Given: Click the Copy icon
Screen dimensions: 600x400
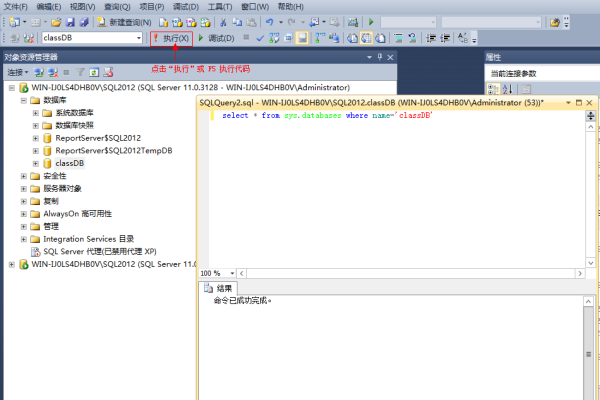Looking at the screenshot, I should pyautogui.click(x=237, y=22).
